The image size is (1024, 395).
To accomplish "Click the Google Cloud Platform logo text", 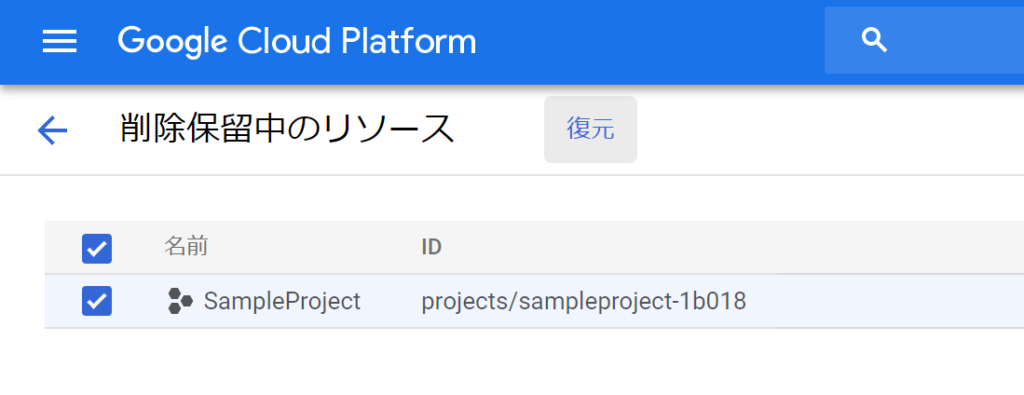I will 297,40.
